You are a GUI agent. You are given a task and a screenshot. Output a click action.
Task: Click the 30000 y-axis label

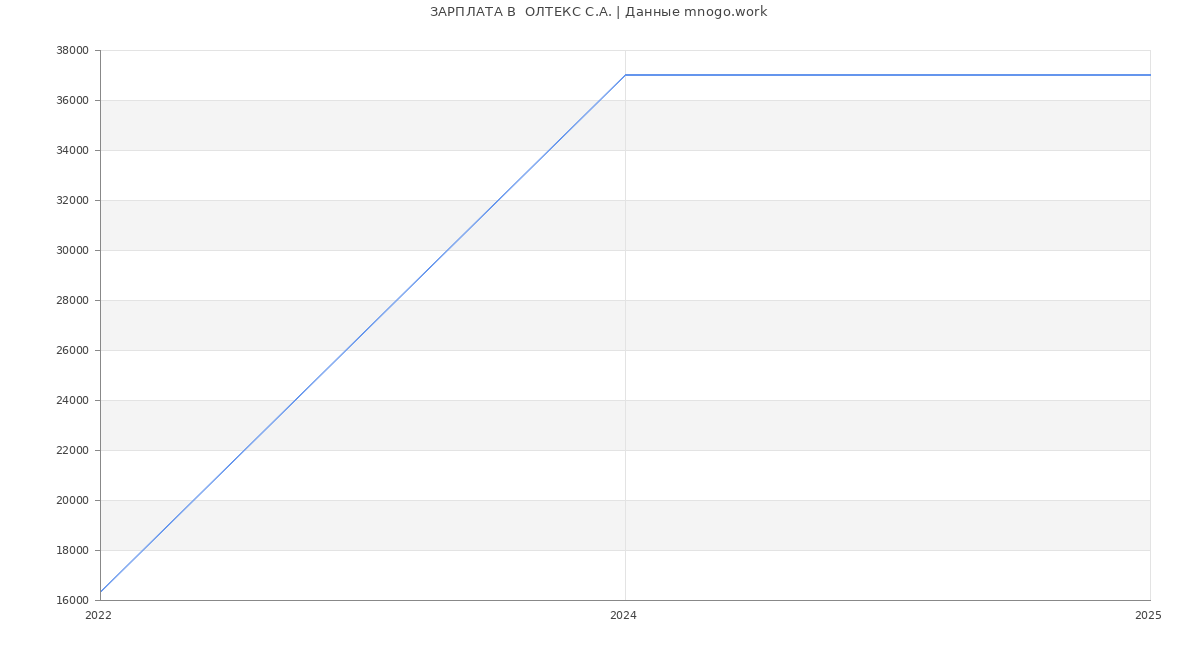tap(74, 251)
